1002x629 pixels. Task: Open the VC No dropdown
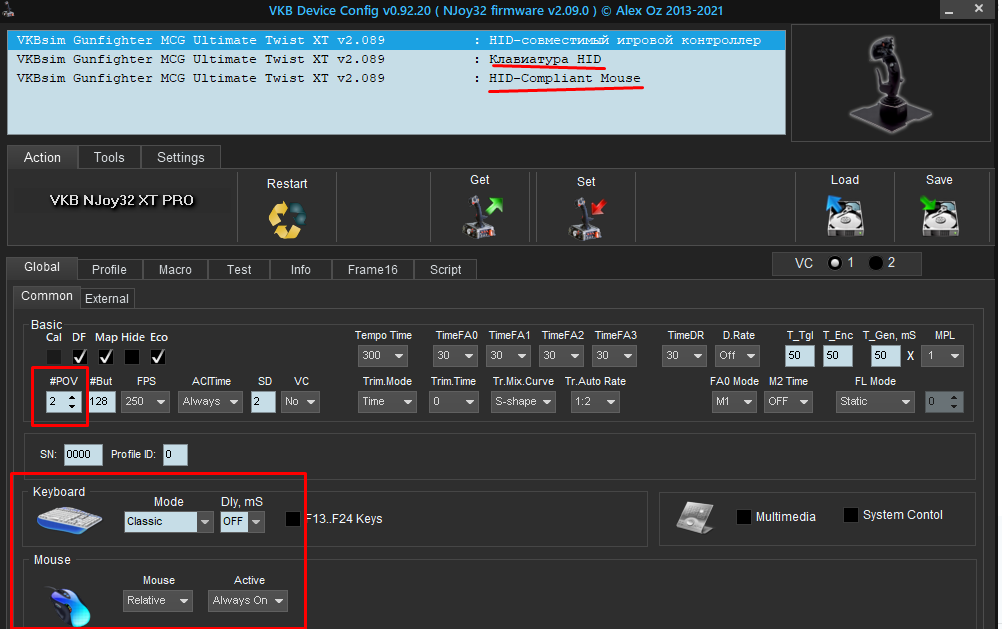(300, 401)
